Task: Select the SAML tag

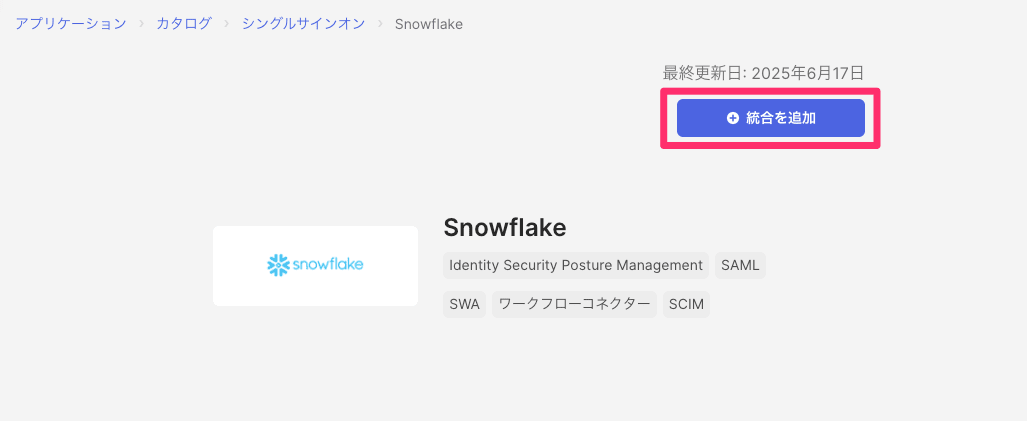Action: pyautogui.click(x=741, y=265)
